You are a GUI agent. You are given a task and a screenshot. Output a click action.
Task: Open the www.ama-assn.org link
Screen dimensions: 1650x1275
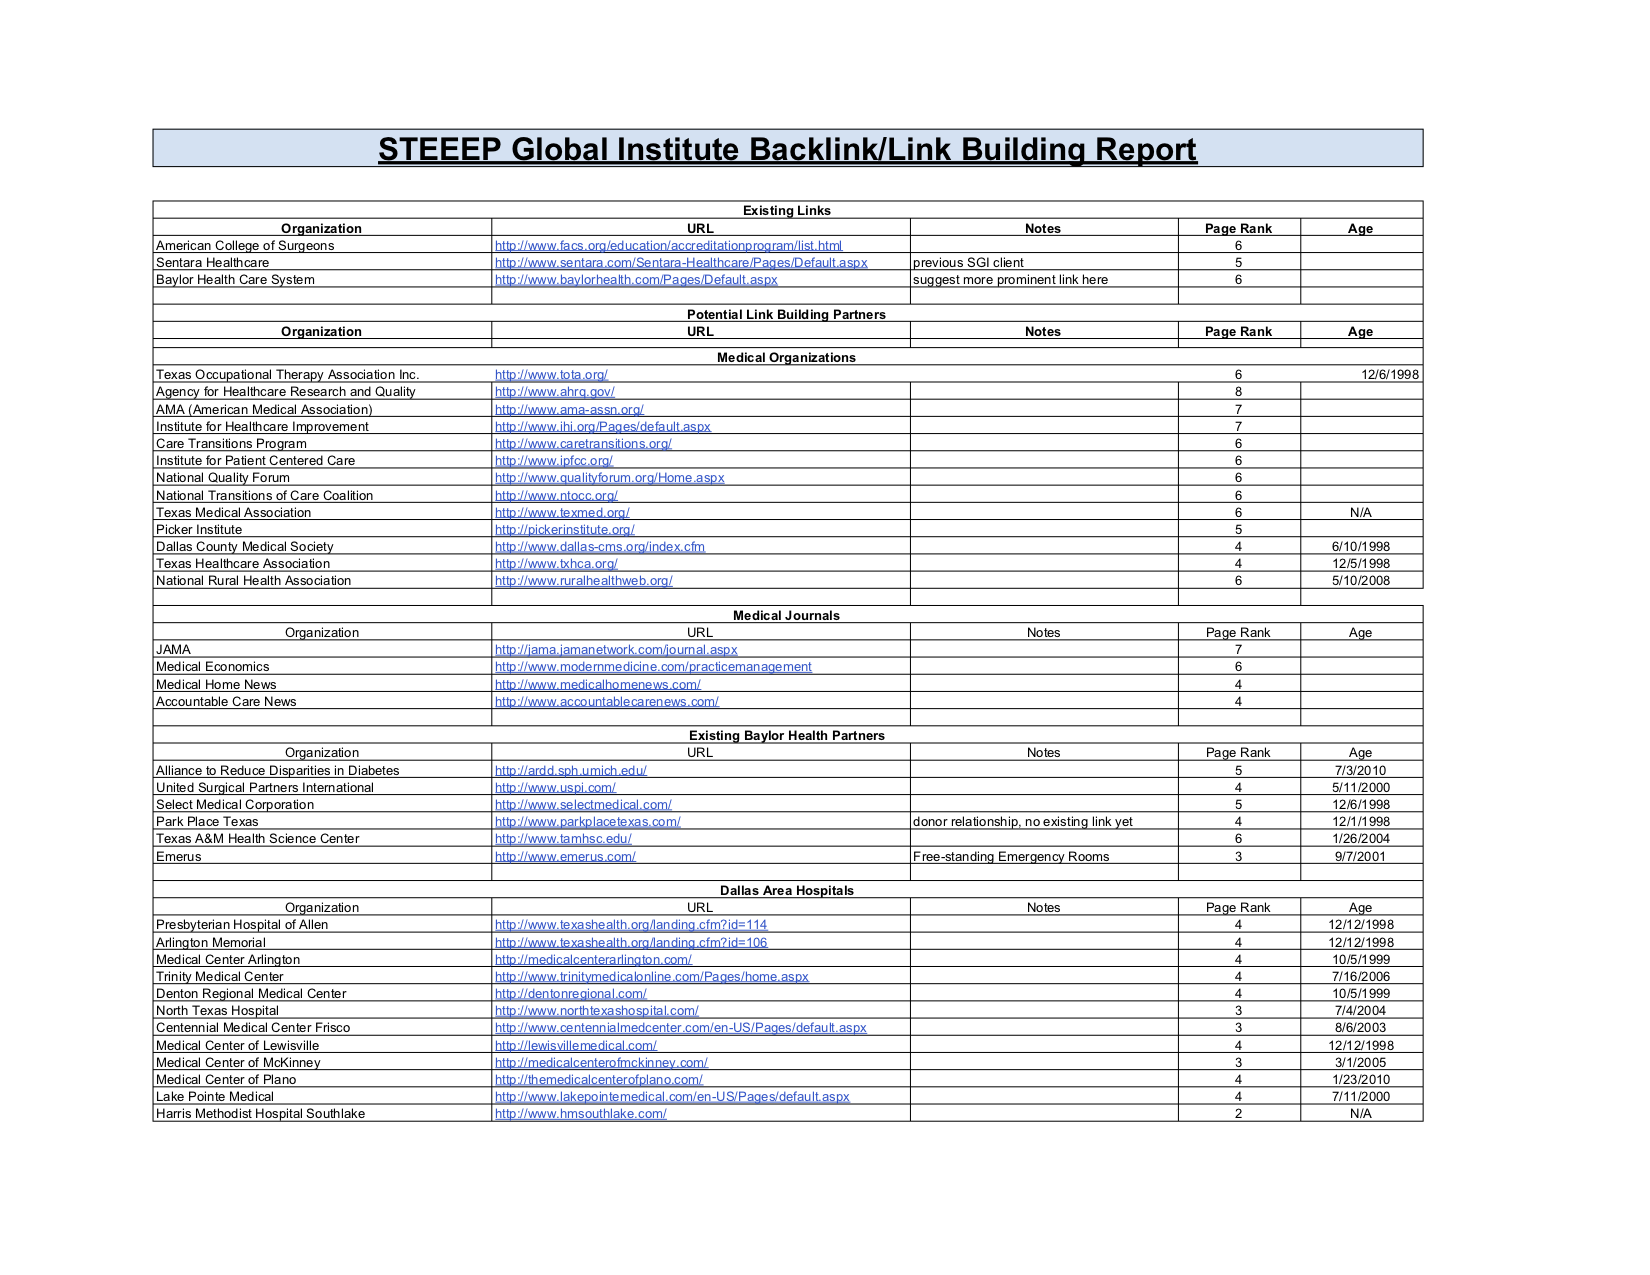569,409
